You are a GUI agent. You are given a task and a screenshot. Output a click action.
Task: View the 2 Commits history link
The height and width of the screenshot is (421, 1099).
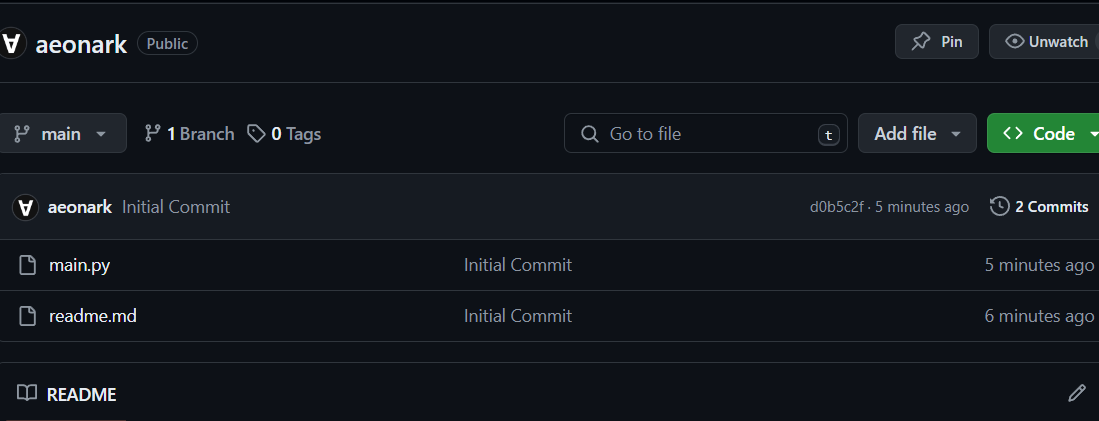[x=1051, y=207]
